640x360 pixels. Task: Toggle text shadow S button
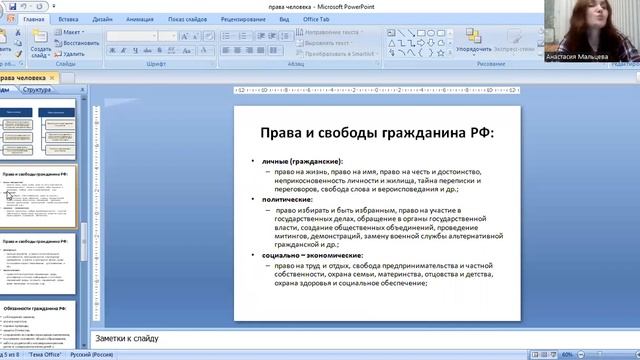[160, 50]
